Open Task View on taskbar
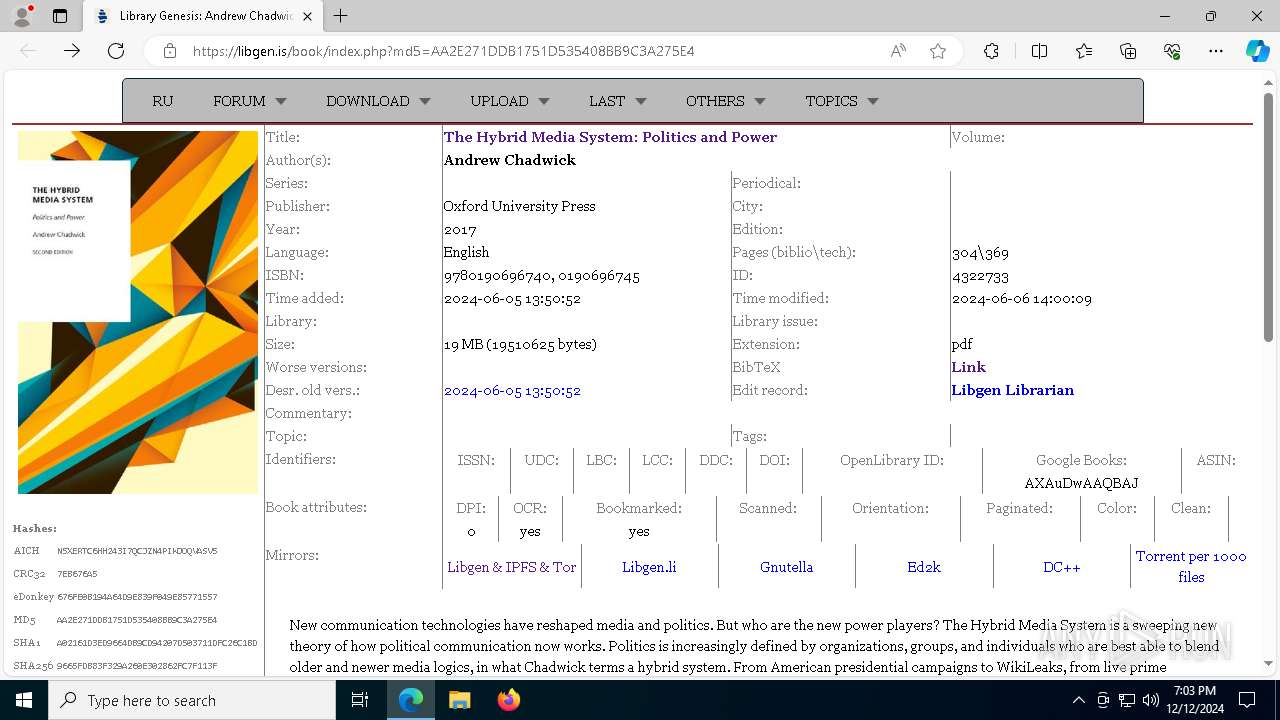The image size is (1280, 720). (360, 700)
